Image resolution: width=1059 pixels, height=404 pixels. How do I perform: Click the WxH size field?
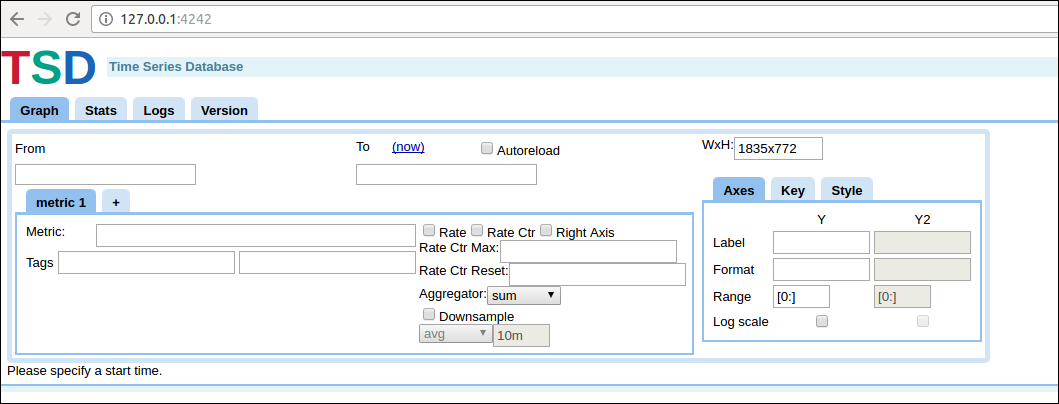point(779,149)
